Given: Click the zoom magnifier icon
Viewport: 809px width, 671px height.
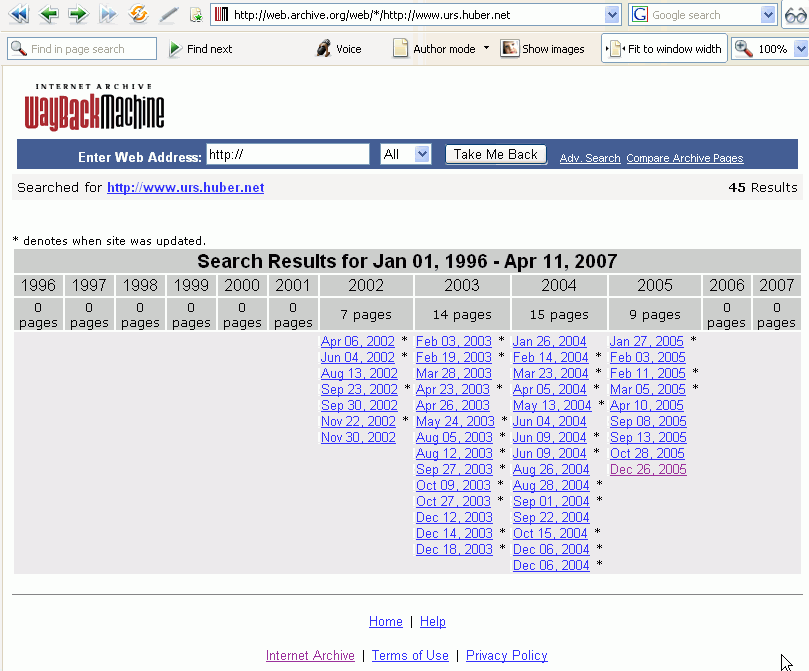Looking at the screenshot, I should coord(743,48).
